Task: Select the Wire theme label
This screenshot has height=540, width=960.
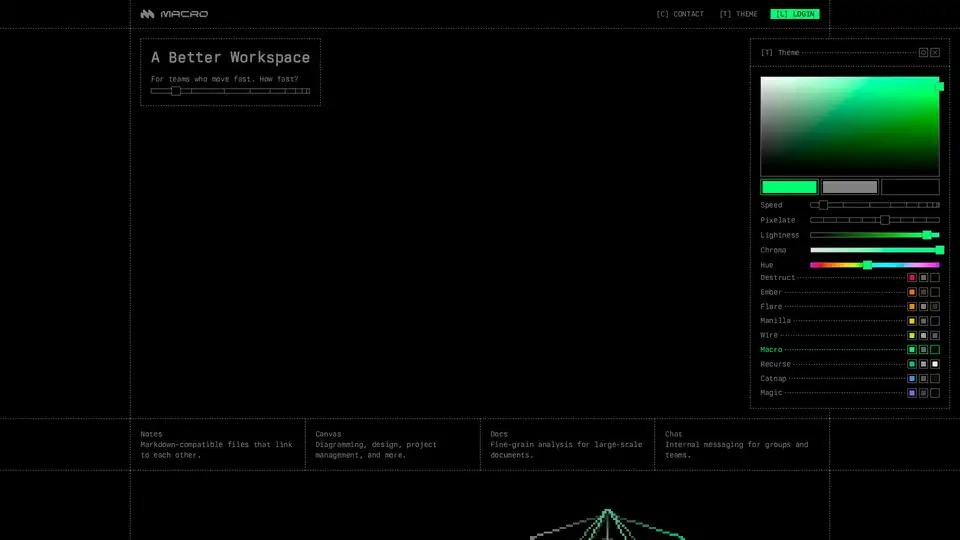Action: pos(768,335)
